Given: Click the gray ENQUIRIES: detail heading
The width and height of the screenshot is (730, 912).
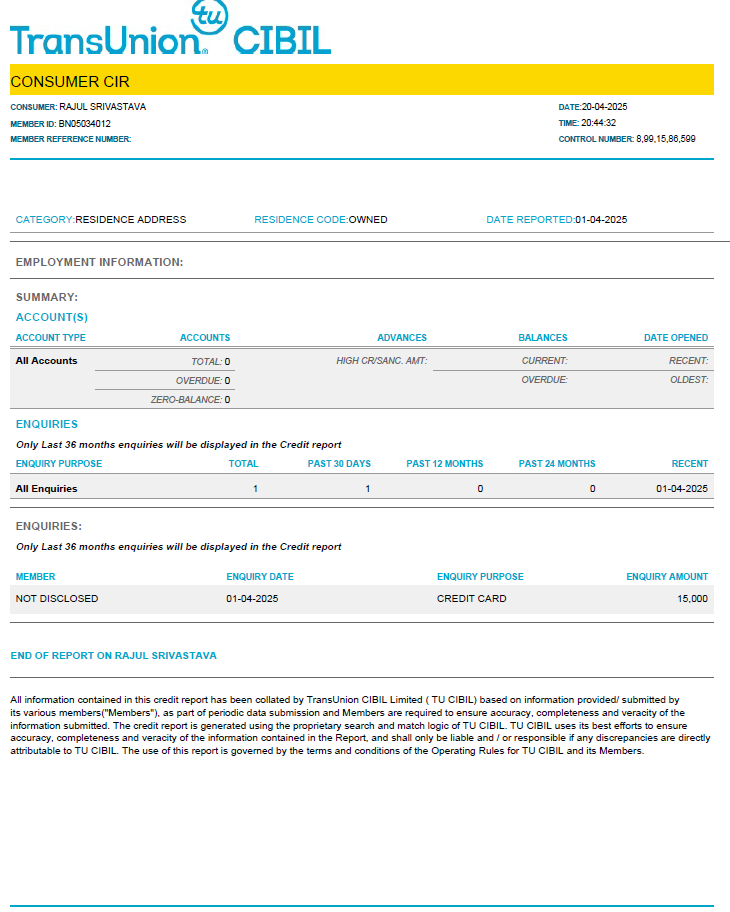Looking at the screenshot, I should pyautogui.click(x=49, y=526).
